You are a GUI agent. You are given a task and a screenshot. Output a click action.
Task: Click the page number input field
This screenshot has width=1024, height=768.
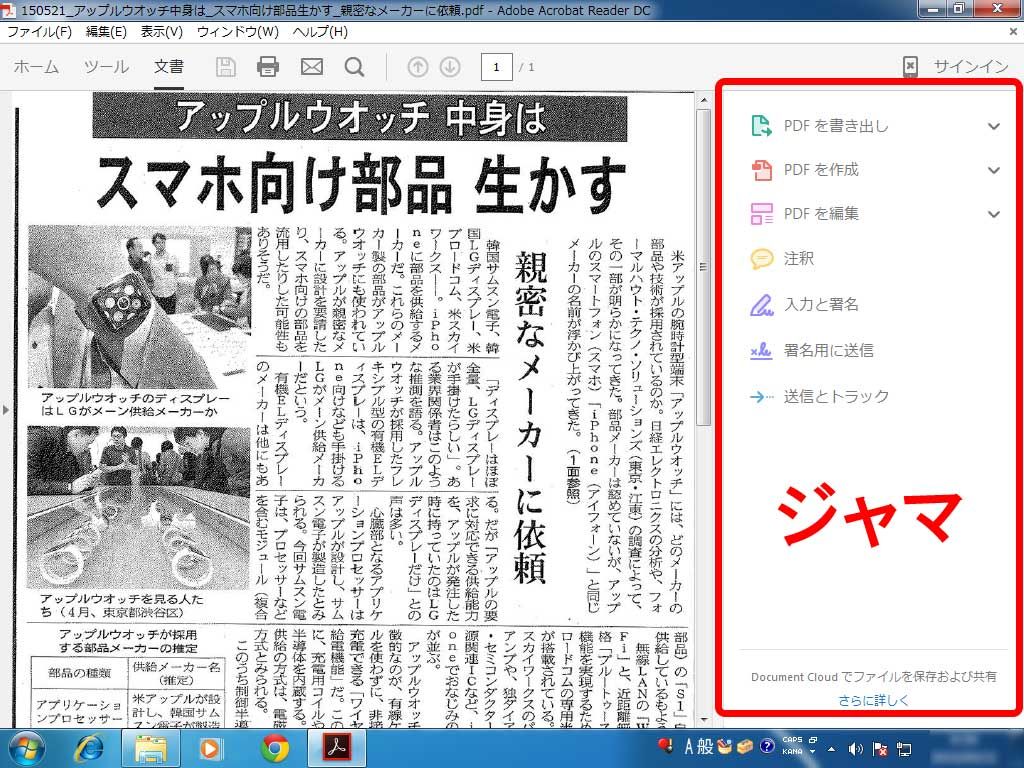point(496,67)
